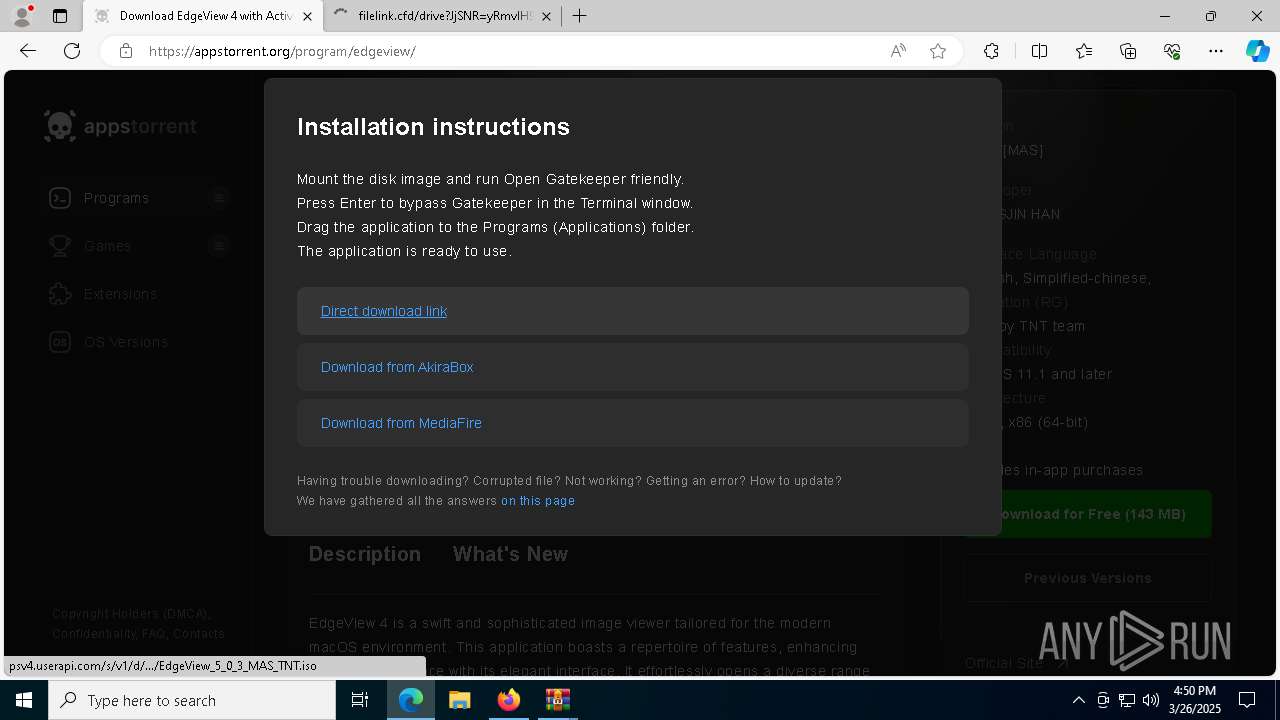This screenshot has width=1280, height=720.
Task: Click Download for Free (143 MB) button
Action: 1088,514
